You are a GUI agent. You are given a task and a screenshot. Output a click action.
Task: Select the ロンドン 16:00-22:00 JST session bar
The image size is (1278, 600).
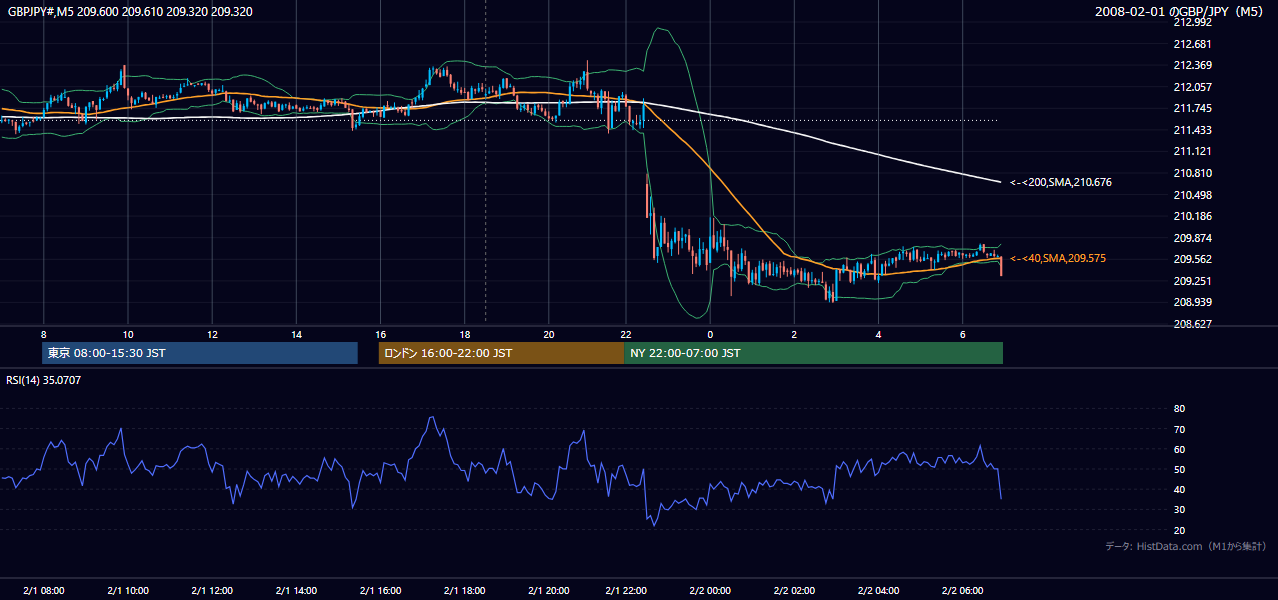pos(501,353)
